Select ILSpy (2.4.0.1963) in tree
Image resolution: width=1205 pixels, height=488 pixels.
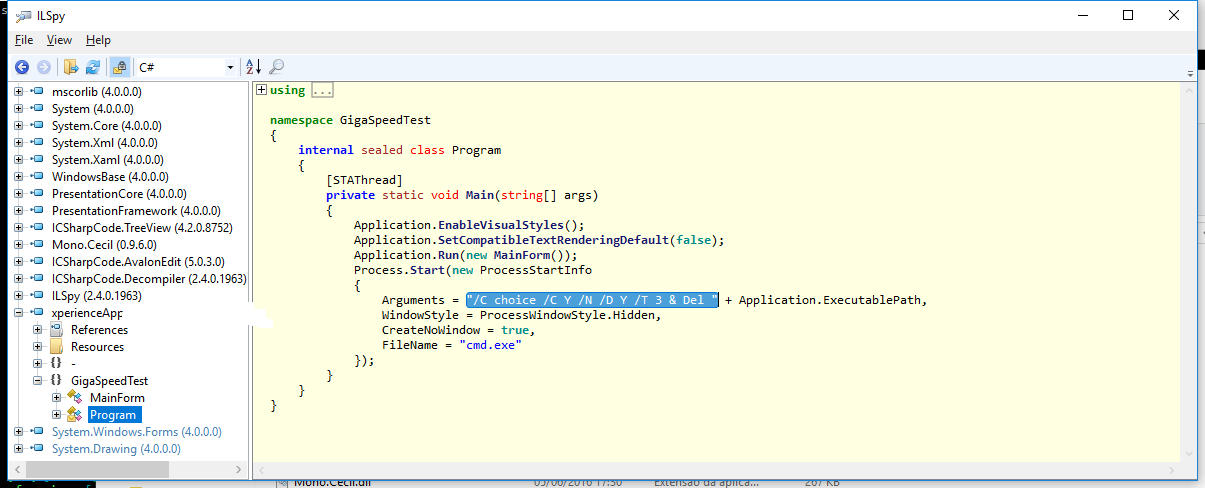tap(96, 296)
